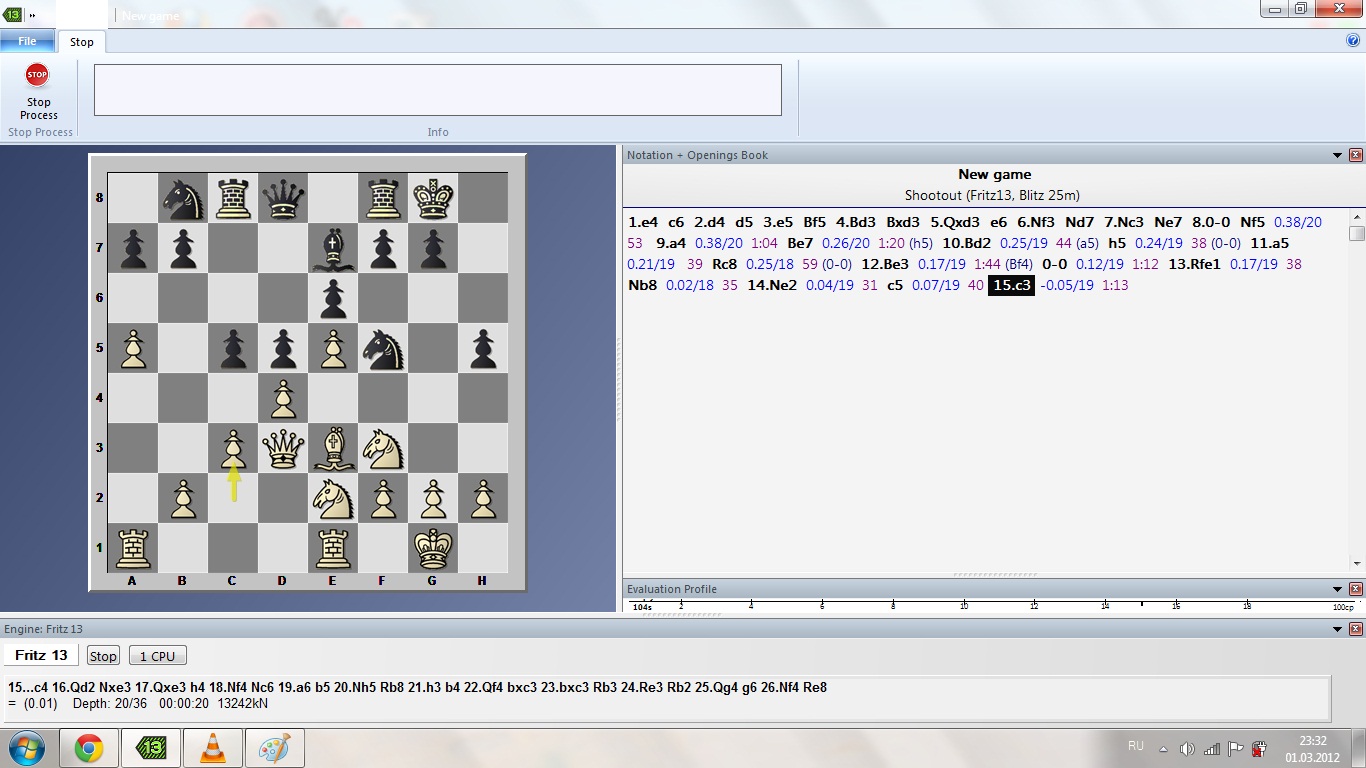Click the red Stop Process icon
This screenshot has width=1366, height=768.
[37, 75]
